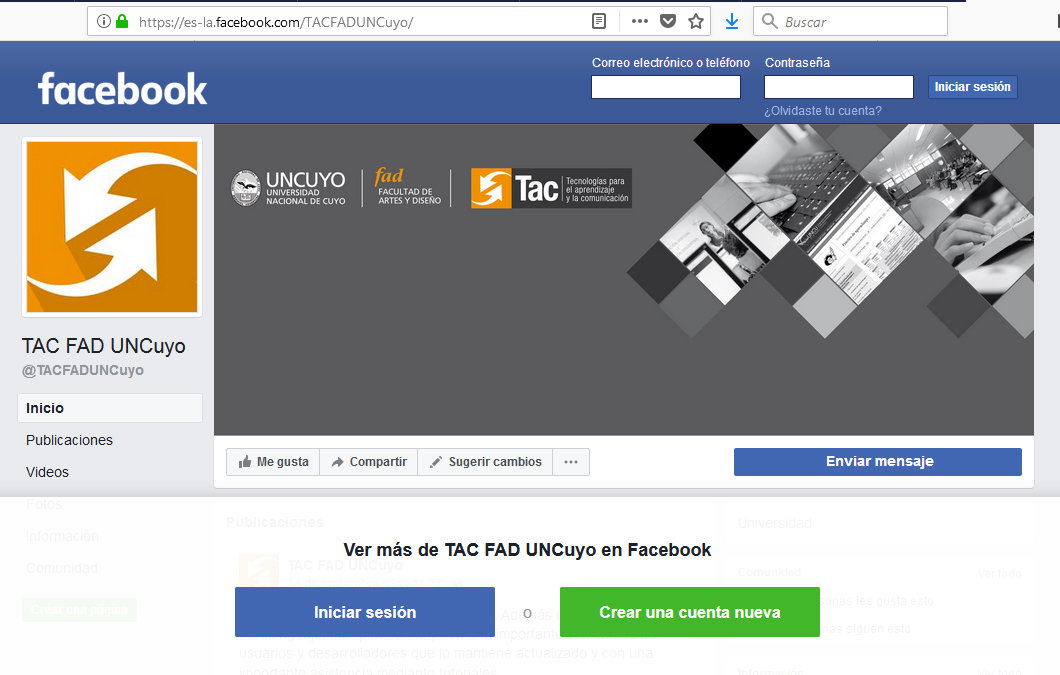Save page to Pocket icon

(668, 22)
